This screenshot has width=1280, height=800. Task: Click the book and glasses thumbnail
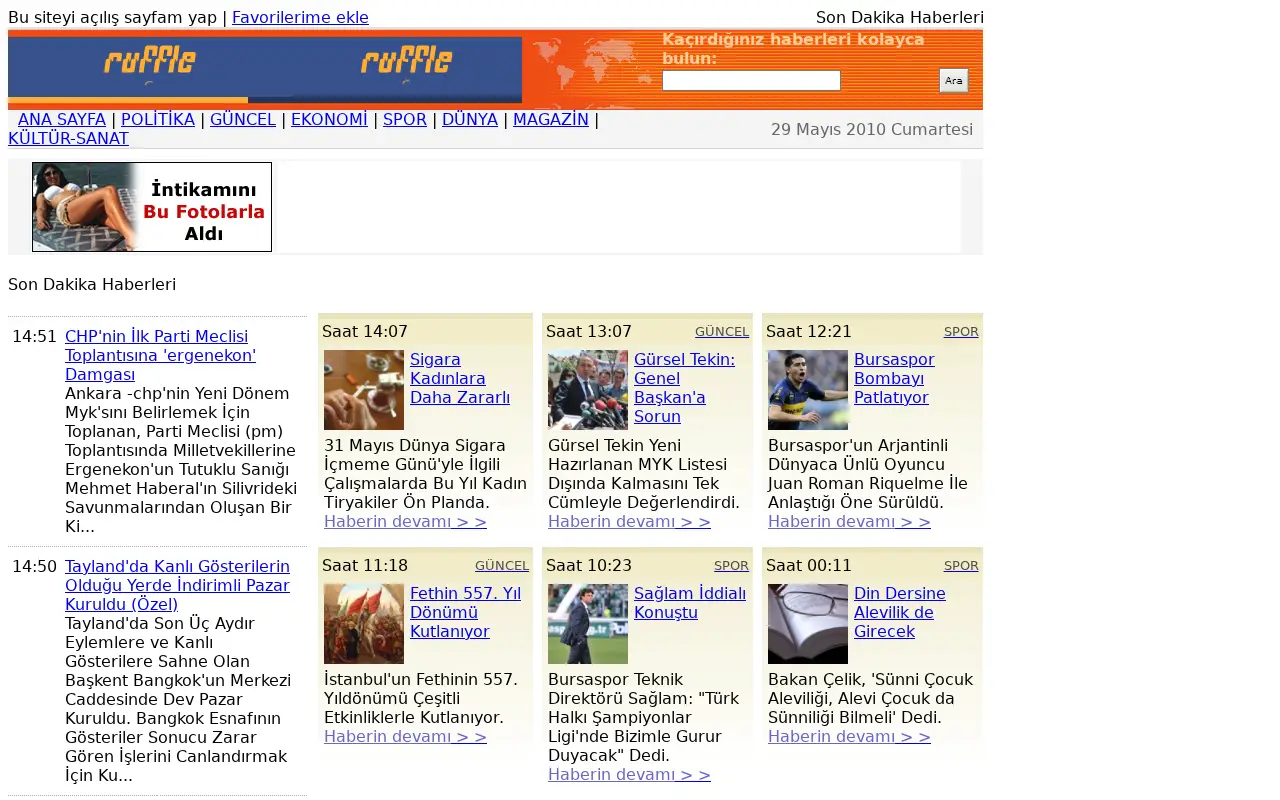click(808, 624)
